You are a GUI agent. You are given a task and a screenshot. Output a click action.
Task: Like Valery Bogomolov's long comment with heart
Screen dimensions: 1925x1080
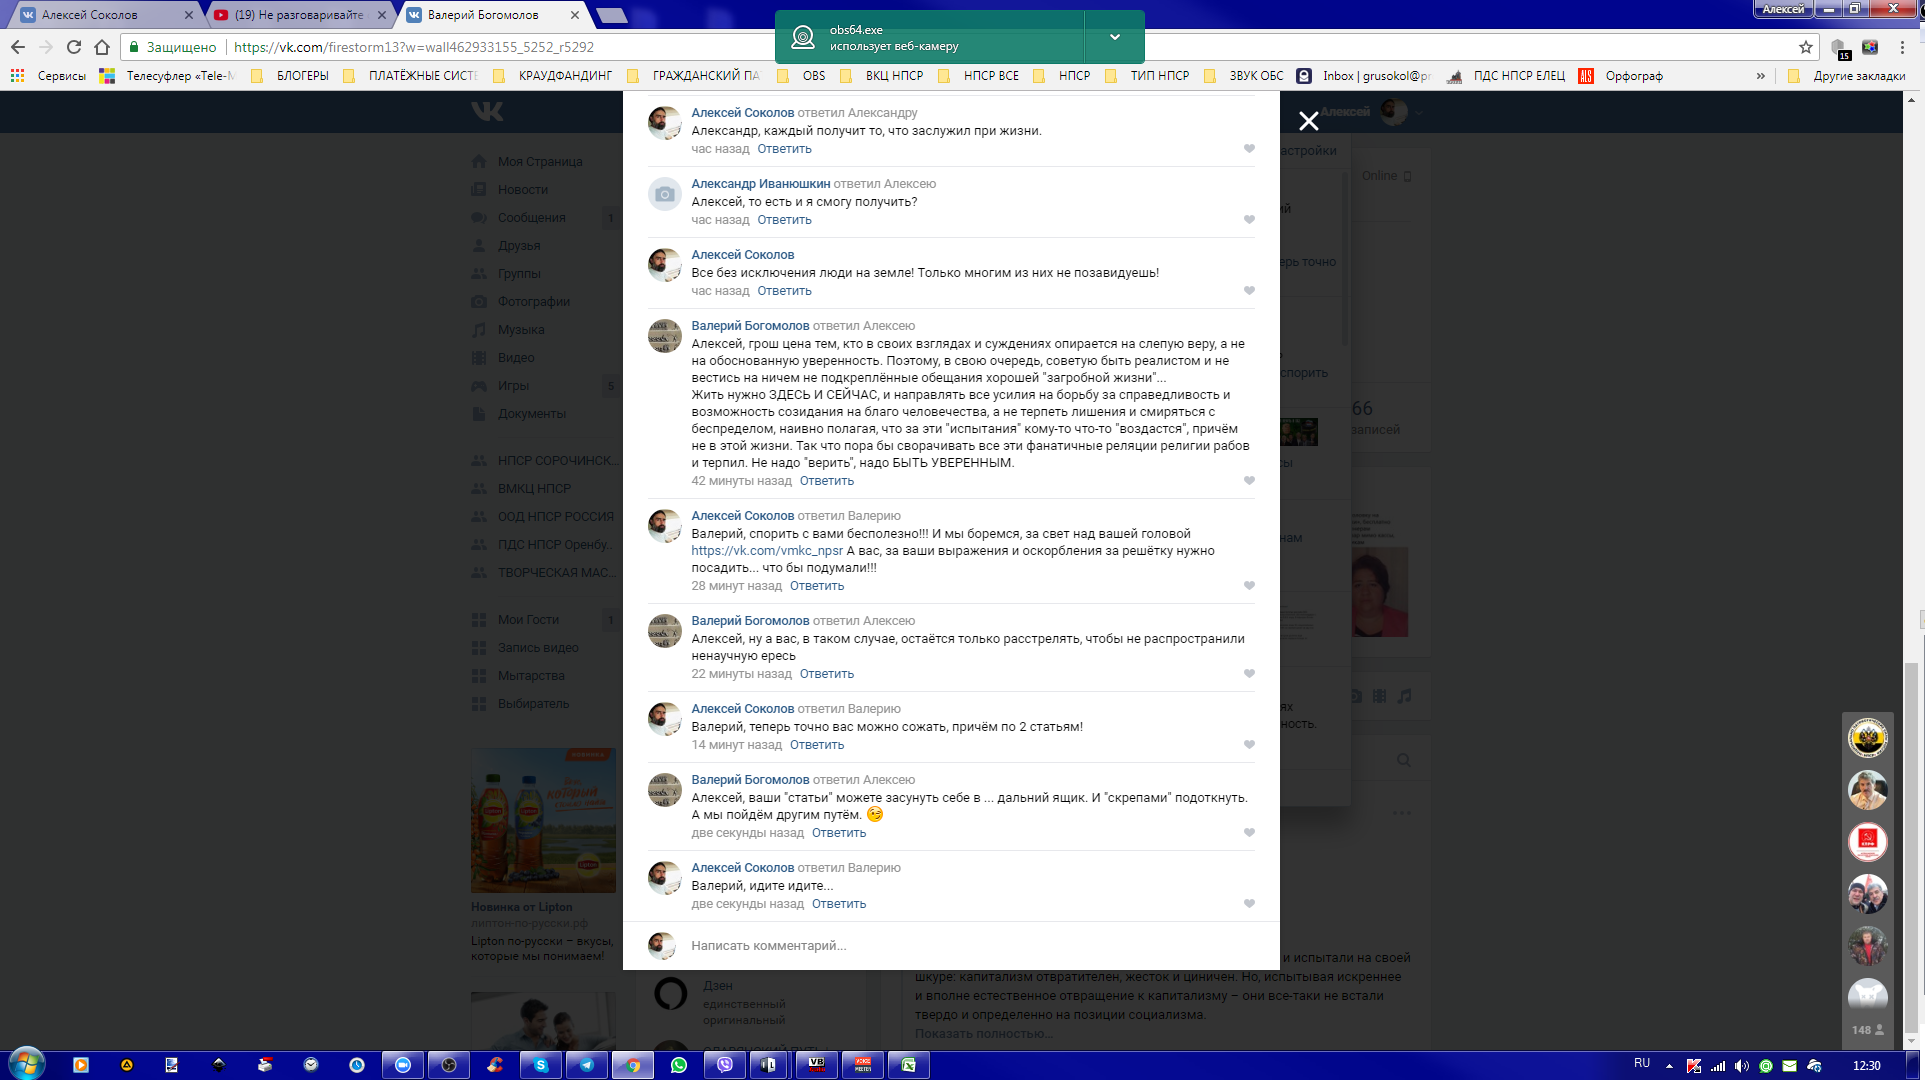[1249, 481]
